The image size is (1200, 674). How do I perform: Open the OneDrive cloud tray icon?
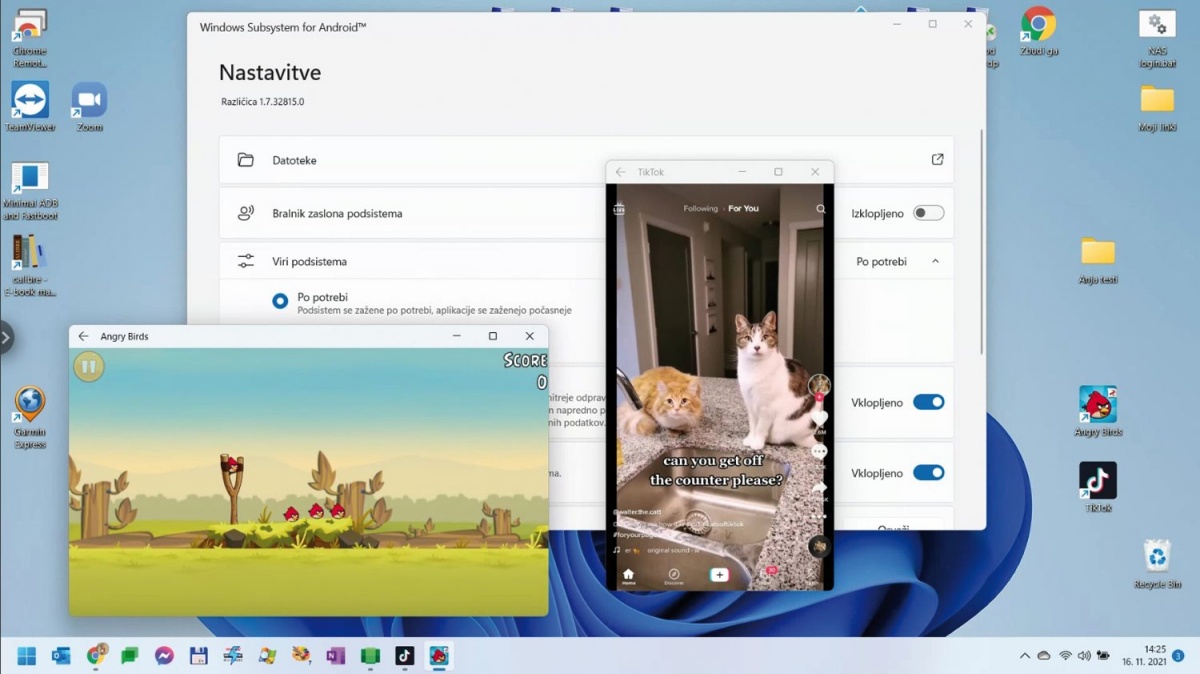click(1044, 656)
